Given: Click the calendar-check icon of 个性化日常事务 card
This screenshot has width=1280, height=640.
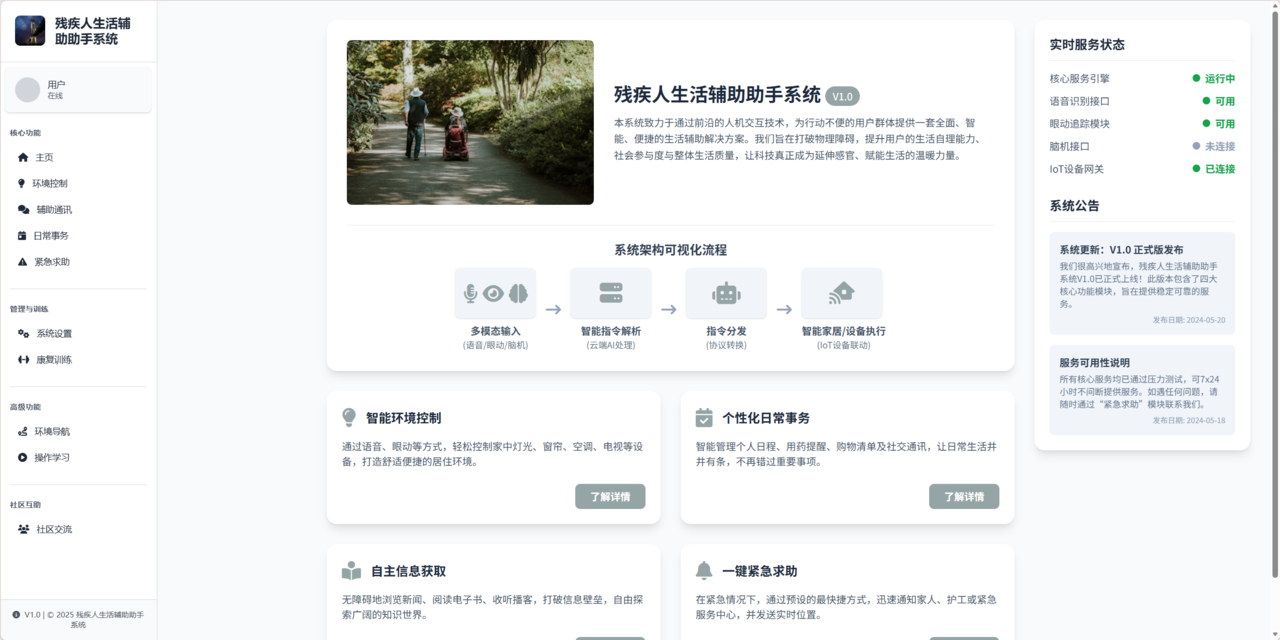Looking at the screenshot, I should click(x=704, y=417).
